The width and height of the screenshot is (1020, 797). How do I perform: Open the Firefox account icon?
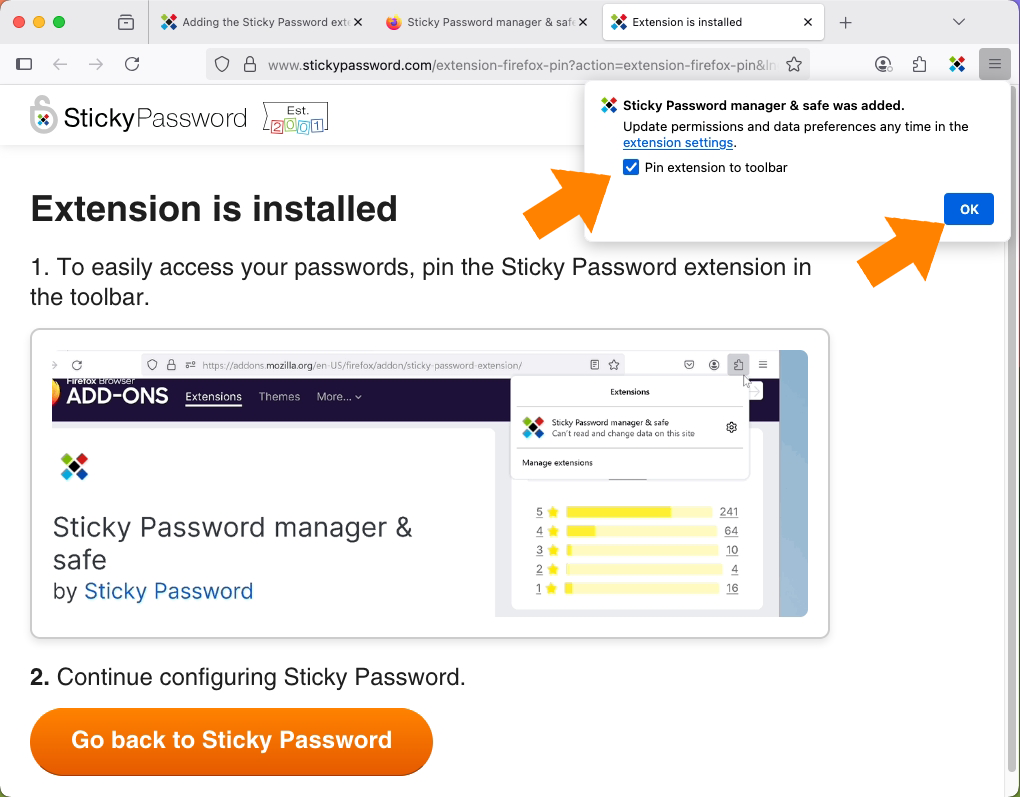pyautogui.click(x=883, y=64)
